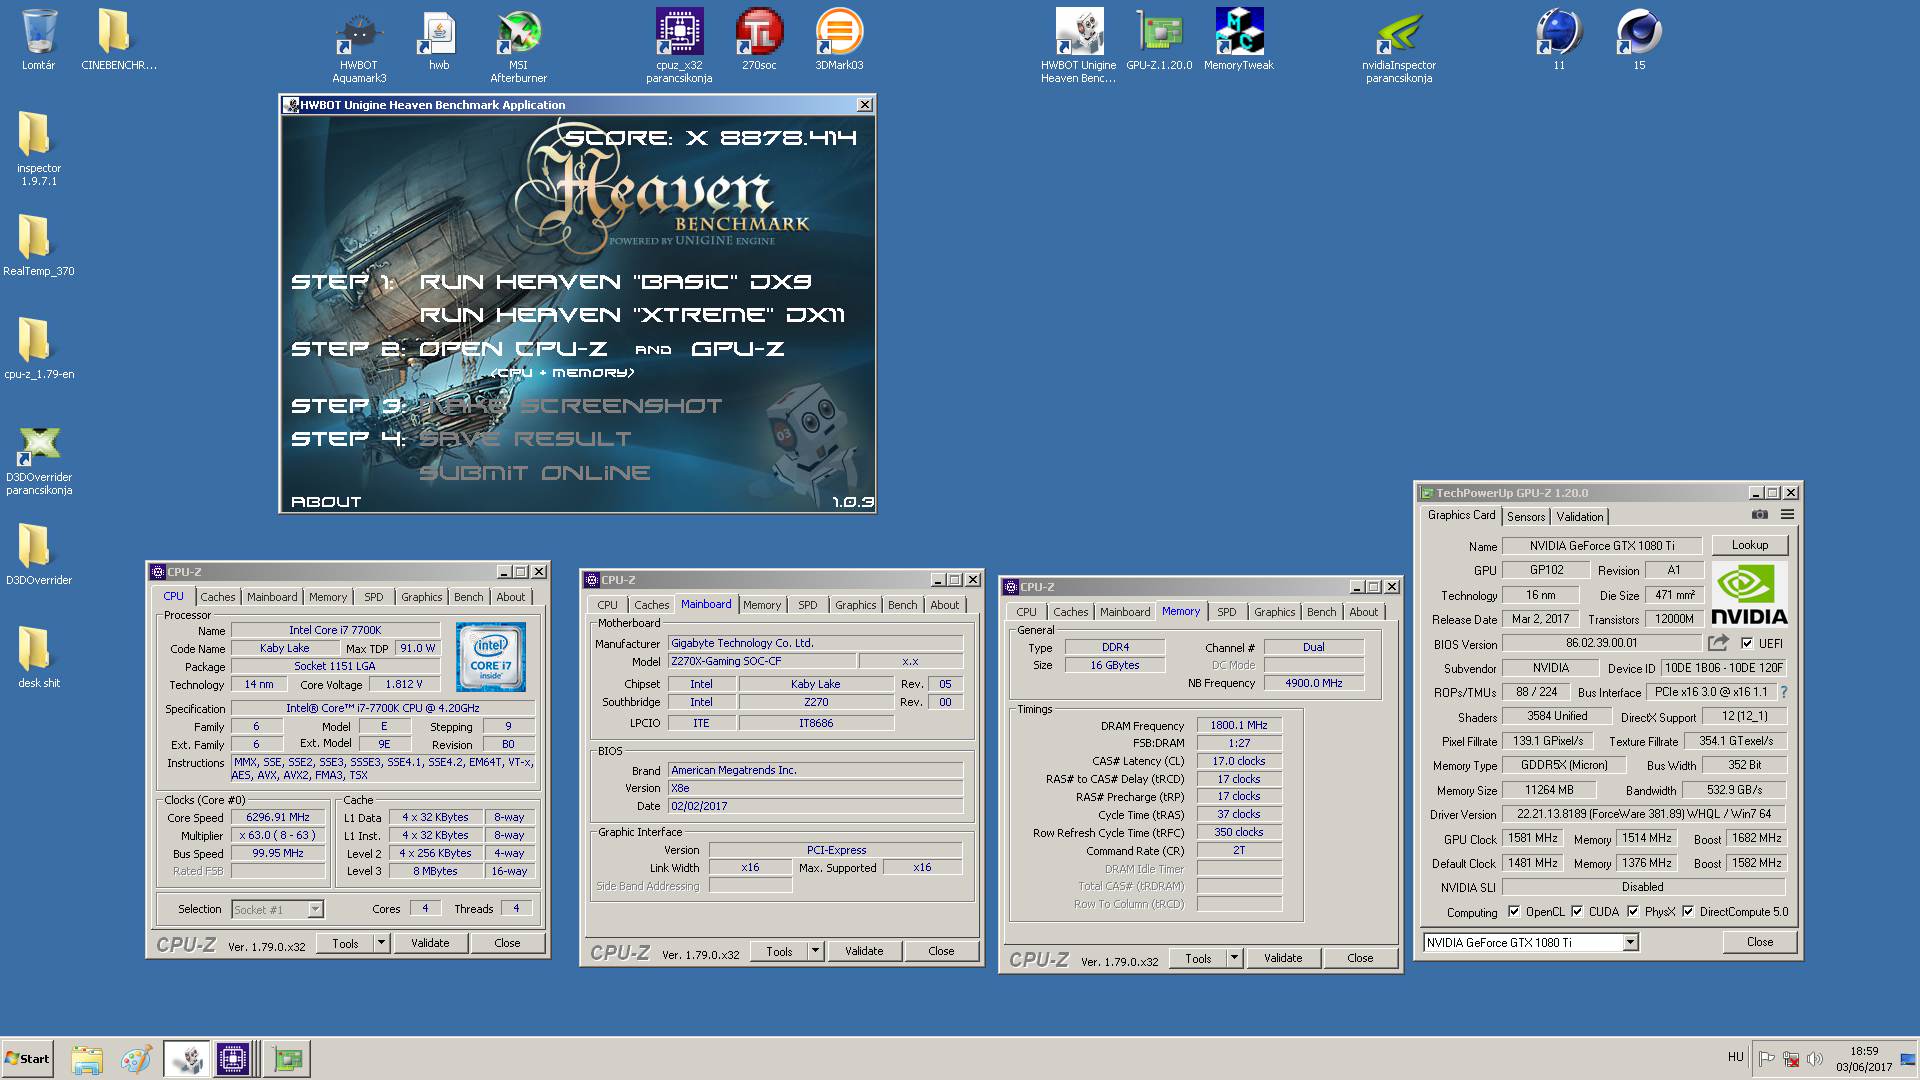Screen dimensions: 1920x1080
Task: Click the GPU-Z screenshot camera icon
Action: pos(1759,515)
